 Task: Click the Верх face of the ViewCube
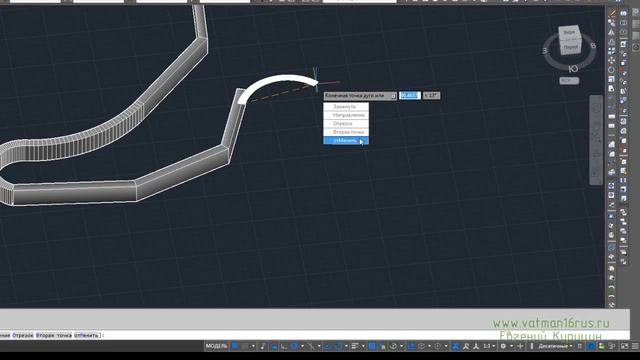(x=569, y=32)
